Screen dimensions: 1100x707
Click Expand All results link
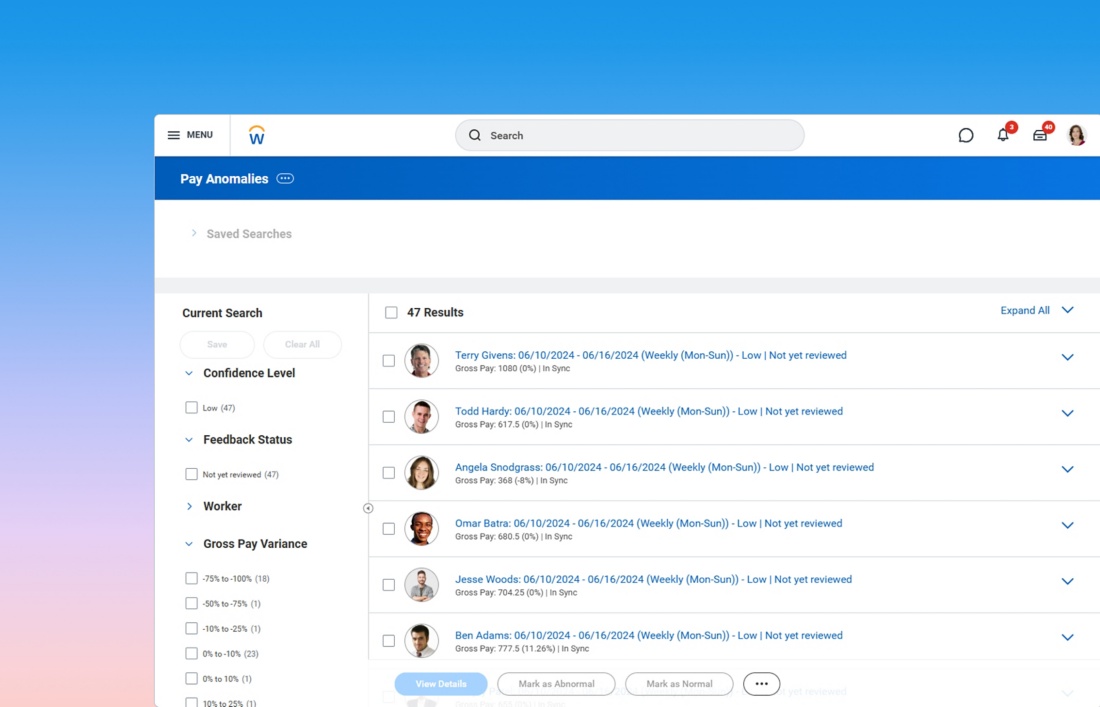[1025, 311]
